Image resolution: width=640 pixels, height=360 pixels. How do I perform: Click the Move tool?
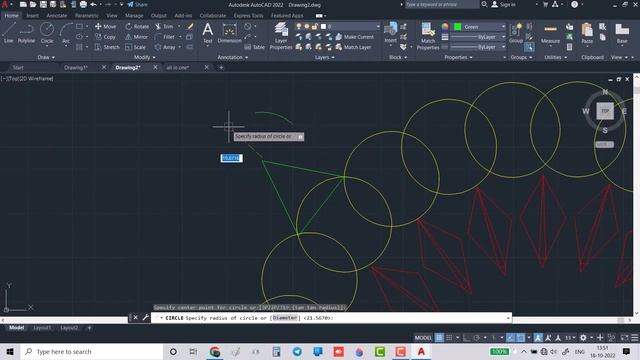(105, 26)
